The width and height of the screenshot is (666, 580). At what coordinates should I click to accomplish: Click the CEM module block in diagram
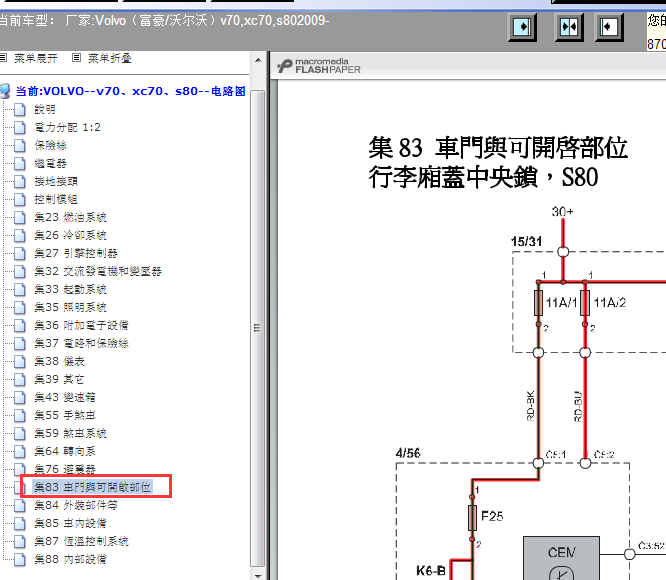click(x=561, y=558)
